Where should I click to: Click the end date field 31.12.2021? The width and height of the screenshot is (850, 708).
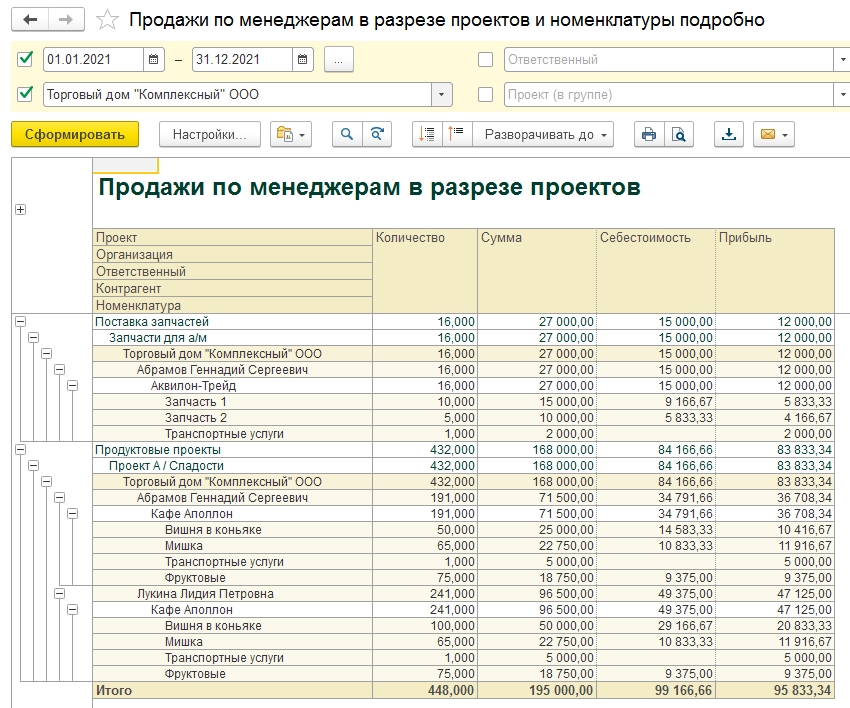point(242,59)
